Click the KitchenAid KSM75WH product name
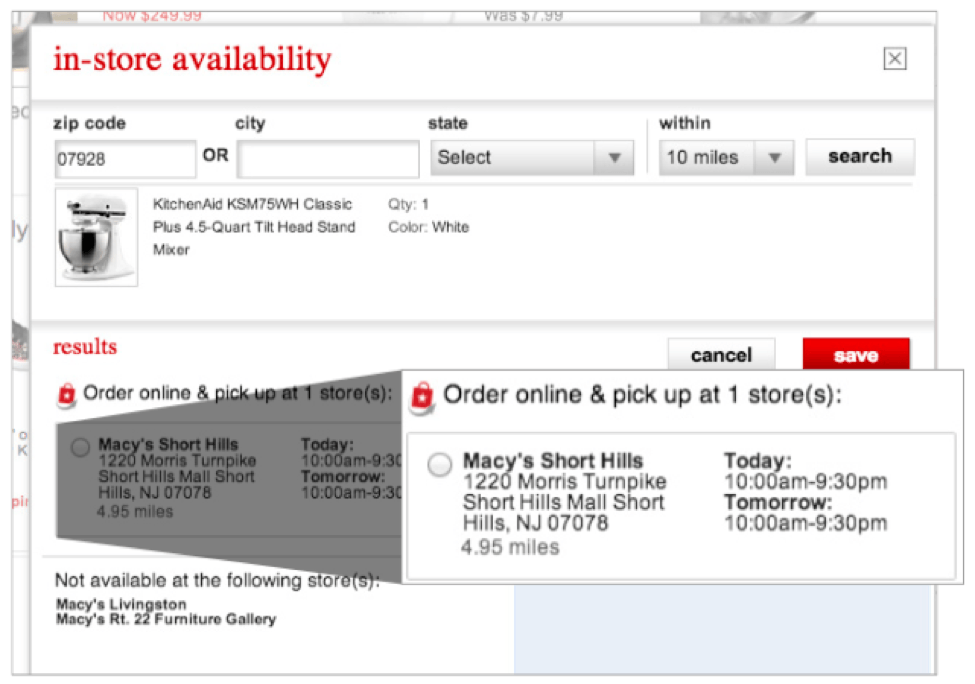 click(x=253, y=227)
